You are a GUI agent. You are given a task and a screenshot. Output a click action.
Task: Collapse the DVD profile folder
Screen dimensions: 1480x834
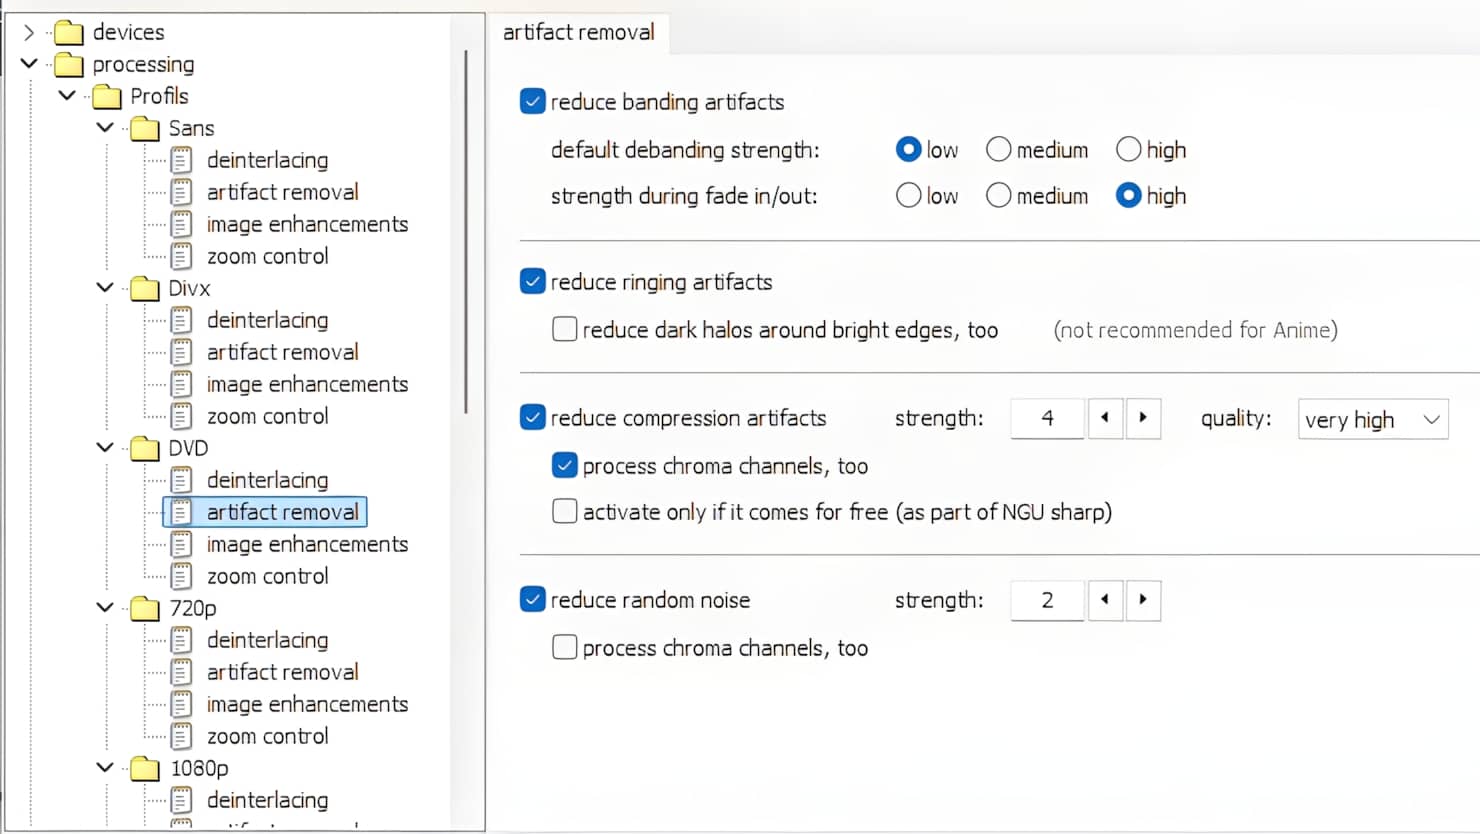tap(105, 448)
